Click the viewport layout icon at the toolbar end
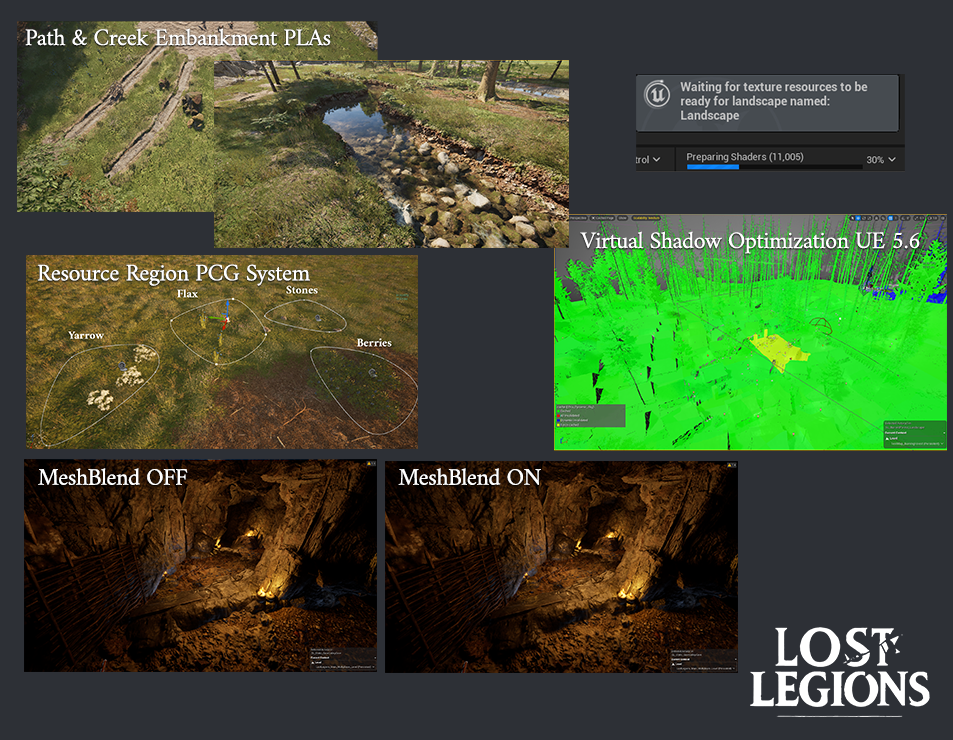 943,218
